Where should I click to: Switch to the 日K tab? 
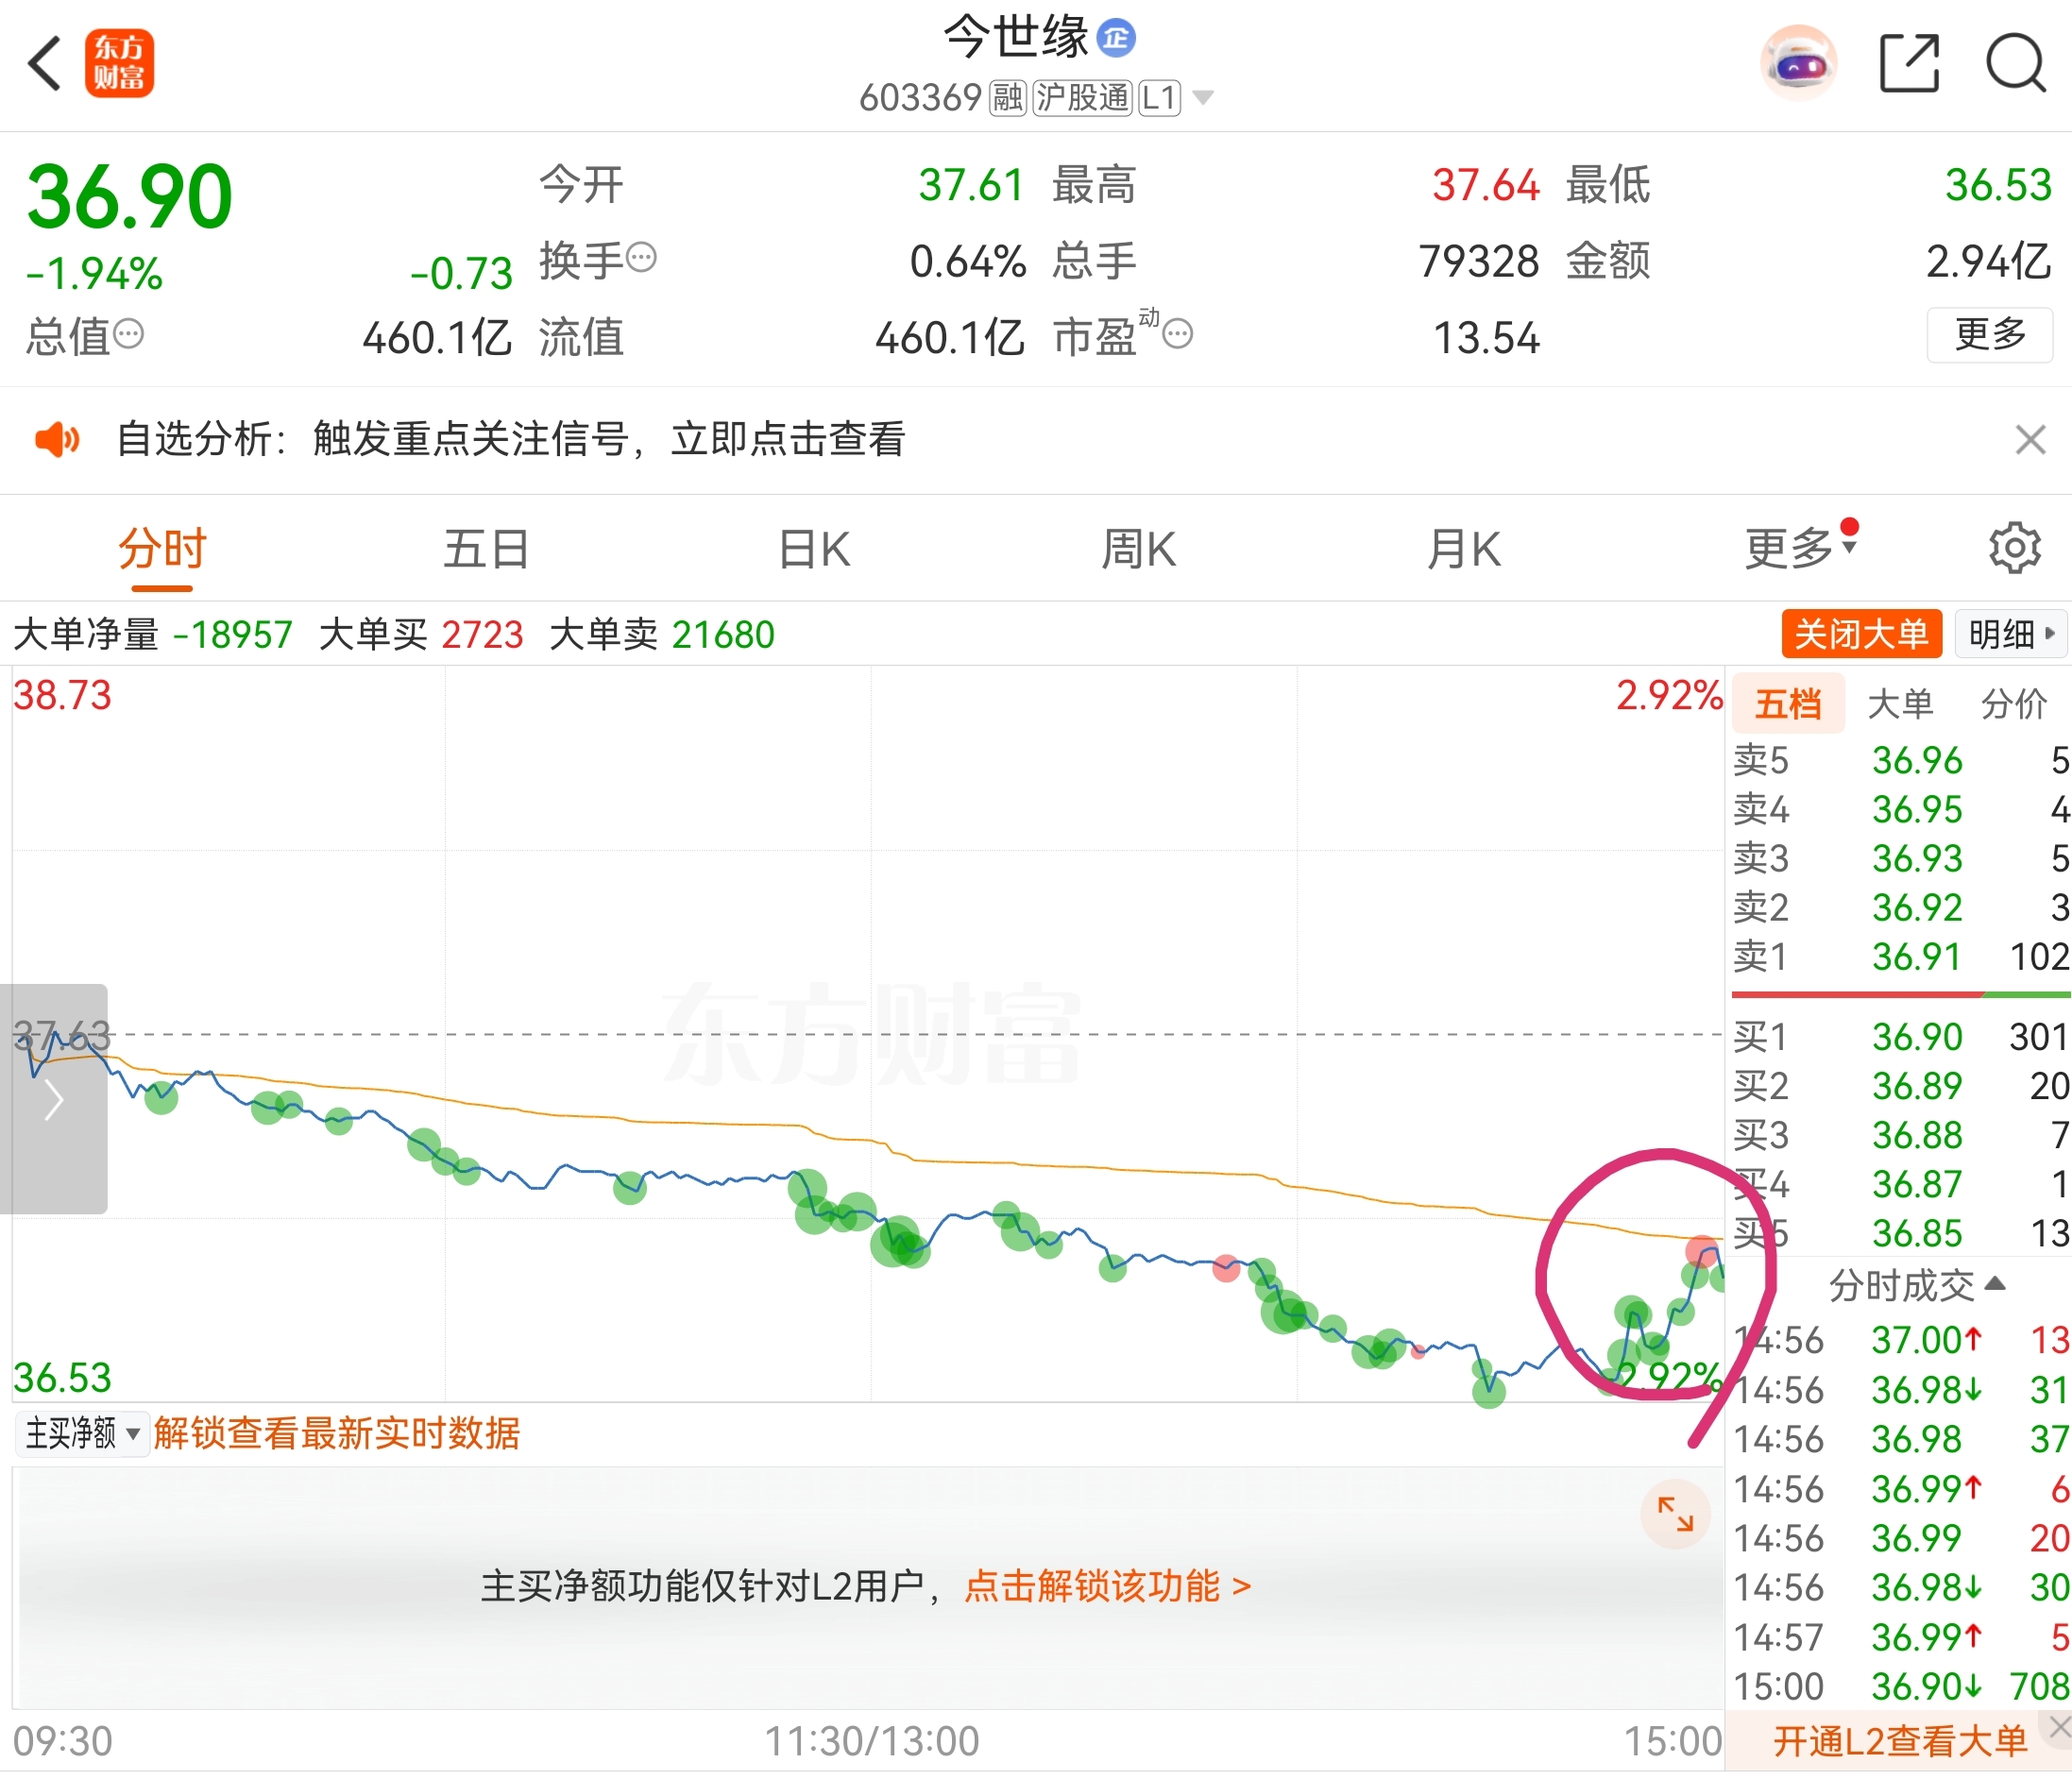pos(814,549)
